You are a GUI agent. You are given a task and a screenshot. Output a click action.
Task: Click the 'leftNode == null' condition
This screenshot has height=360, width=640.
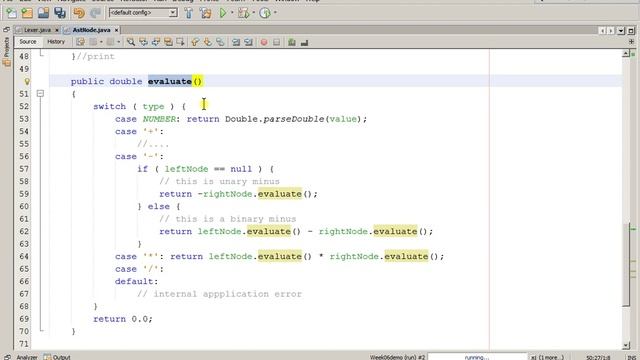(x=208, y=169)
